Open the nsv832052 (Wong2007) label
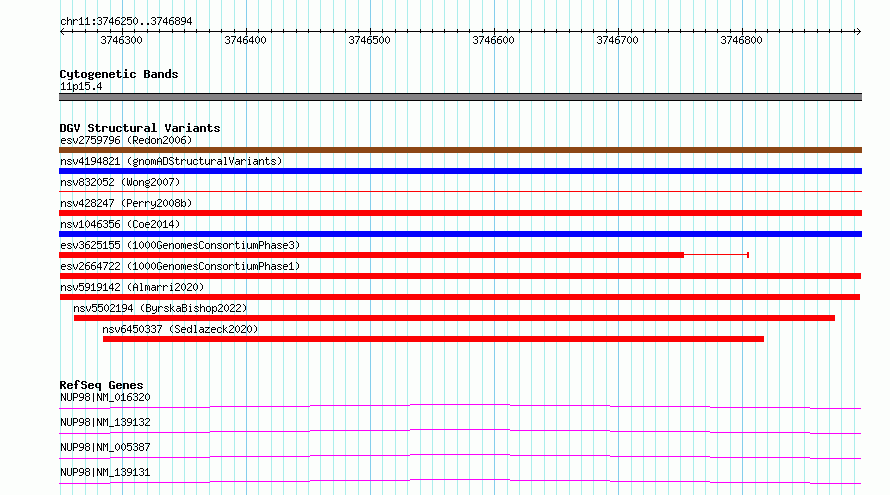Screen dimensions: 890x495 point(120,182)
